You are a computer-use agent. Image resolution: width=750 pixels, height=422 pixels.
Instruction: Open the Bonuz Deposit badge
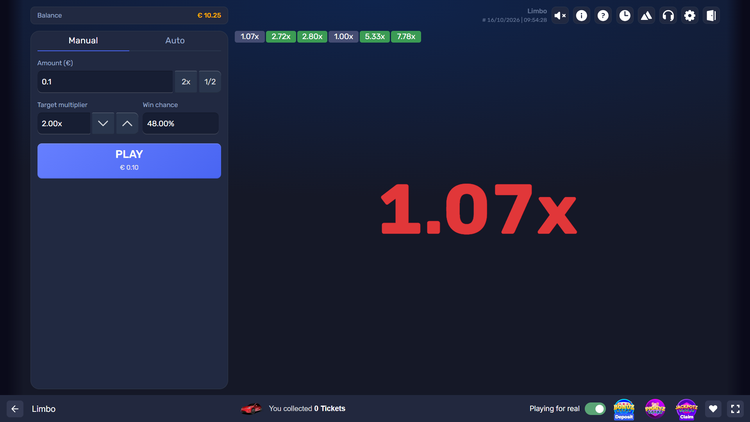tap(624, 409)
